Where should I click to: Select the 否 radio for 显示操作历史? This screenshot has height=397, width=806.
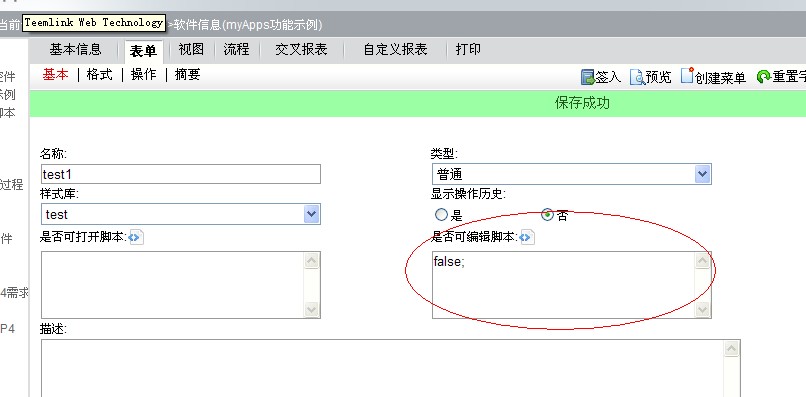click(x=547, y=214)
